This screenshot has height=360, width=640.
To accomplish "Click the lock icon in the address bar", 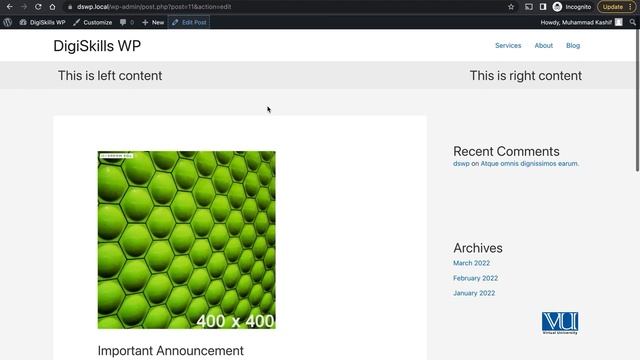I will pos(70,7).
